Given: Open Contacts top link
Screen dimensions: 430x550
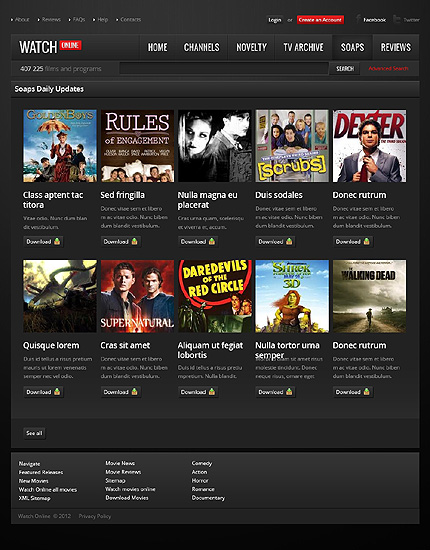Looking at the screenshot, I should [x=130, y=20].
